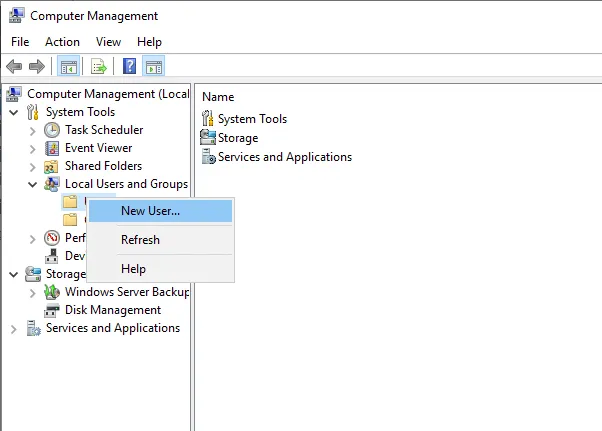Select Event Viewer in the tree
The width and height of the screenshot is (602, 431).
(98, 148)
